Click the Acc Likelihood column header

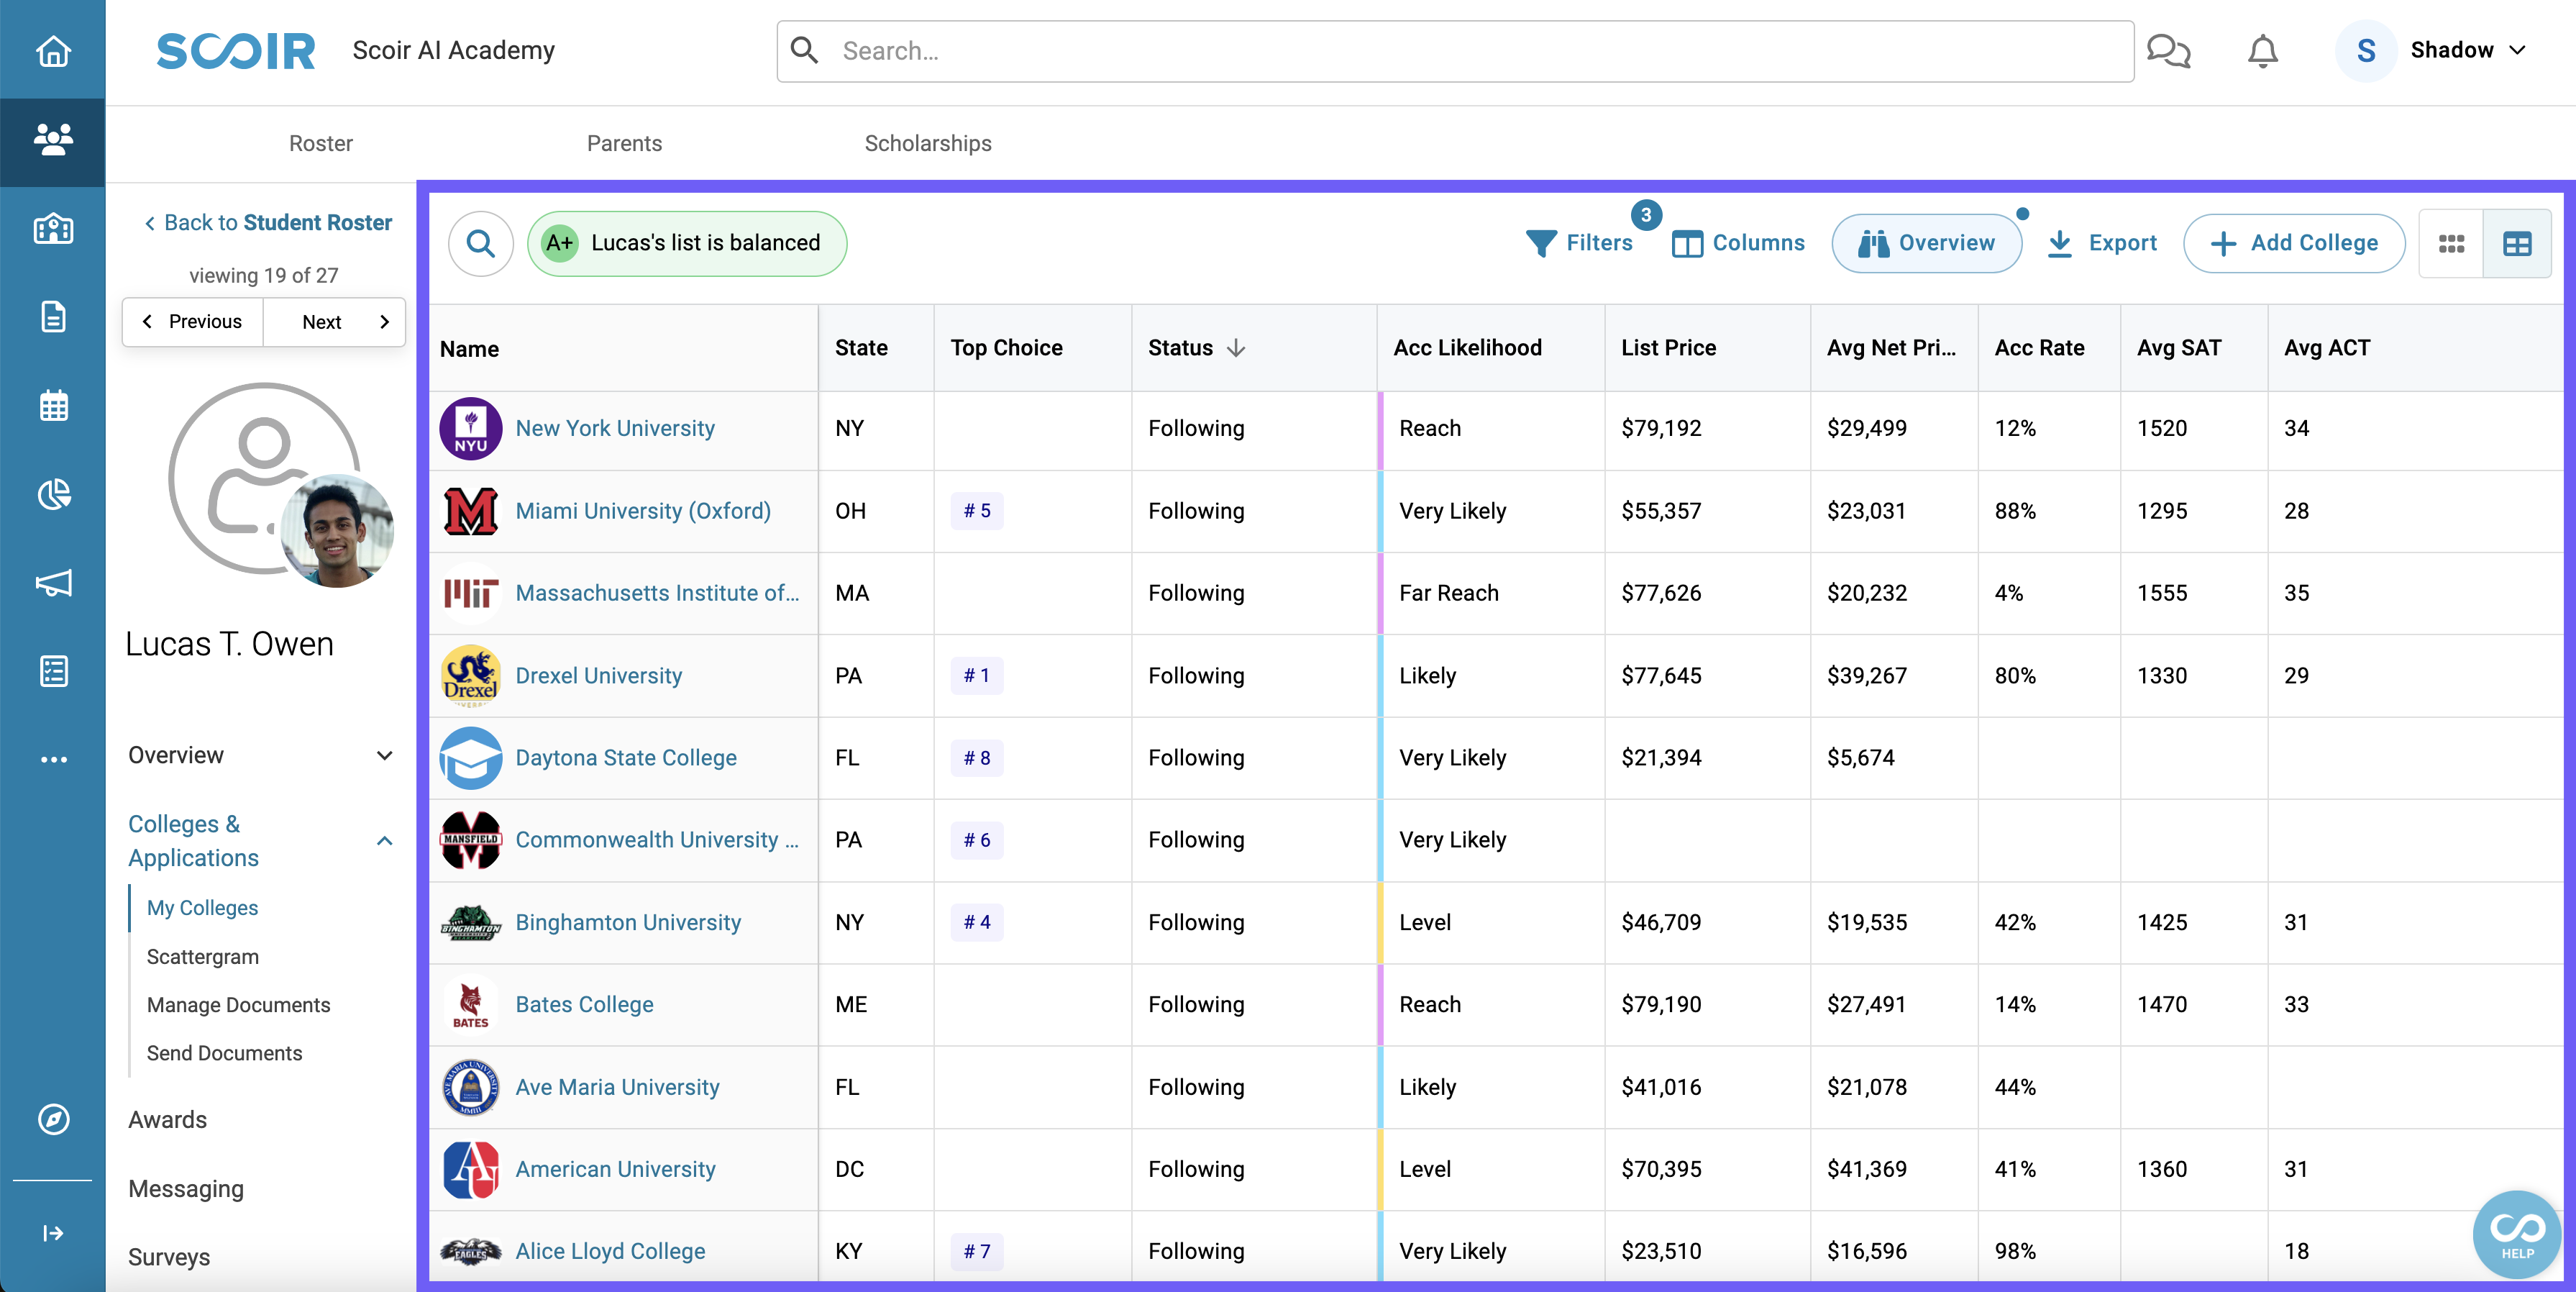1467,348
